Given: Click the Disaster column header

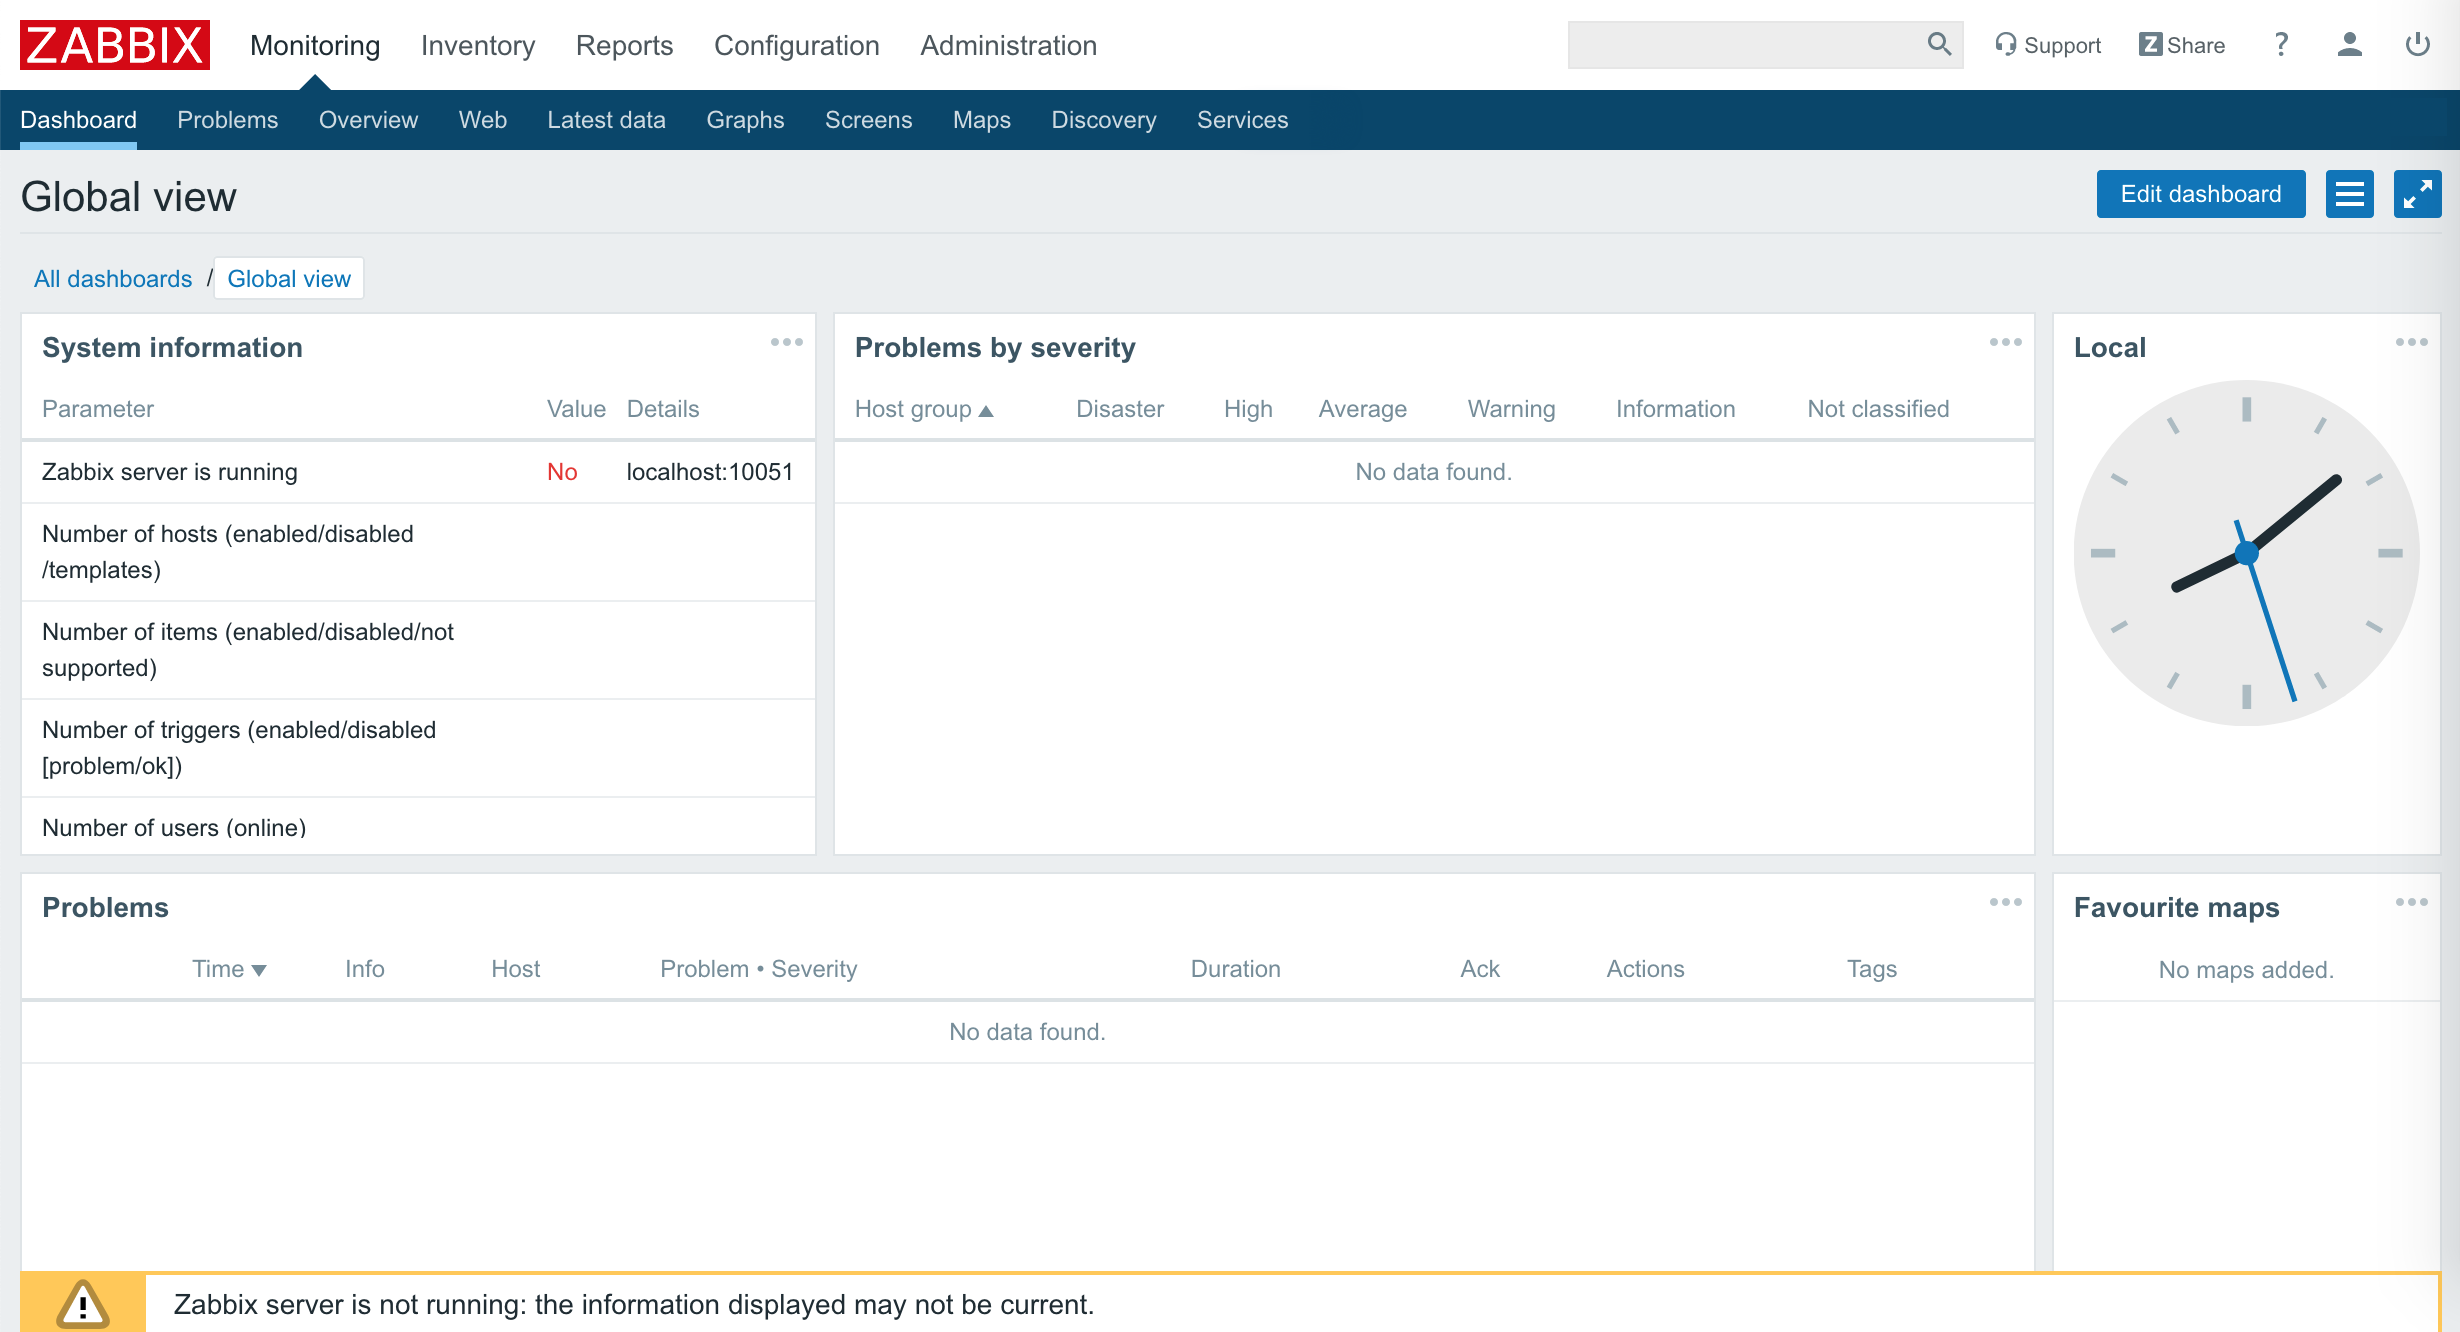Looking at the screenshot, I should [1120, 409].
